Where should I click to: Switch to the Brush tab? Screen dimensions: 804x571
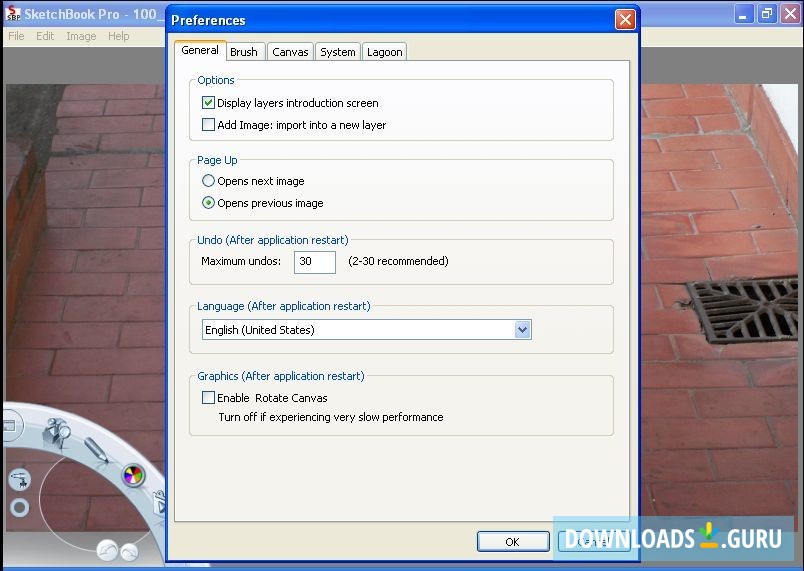point(244,52)
